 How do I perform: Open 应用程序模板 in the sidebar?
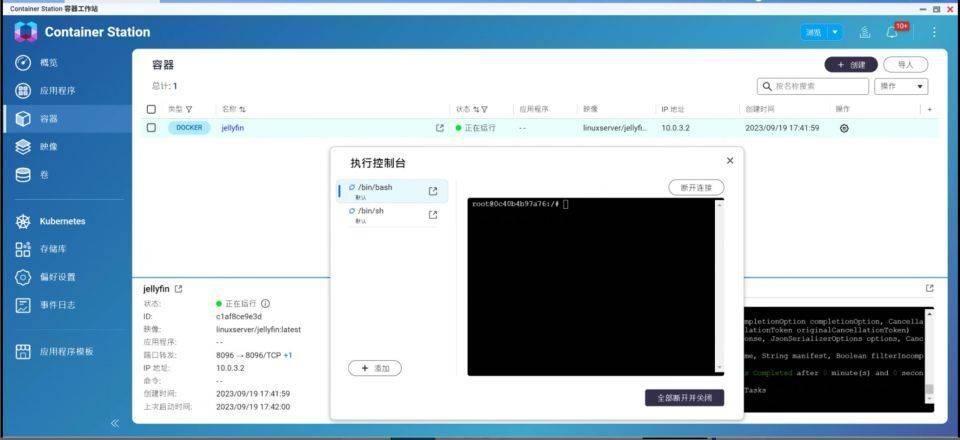67,352
